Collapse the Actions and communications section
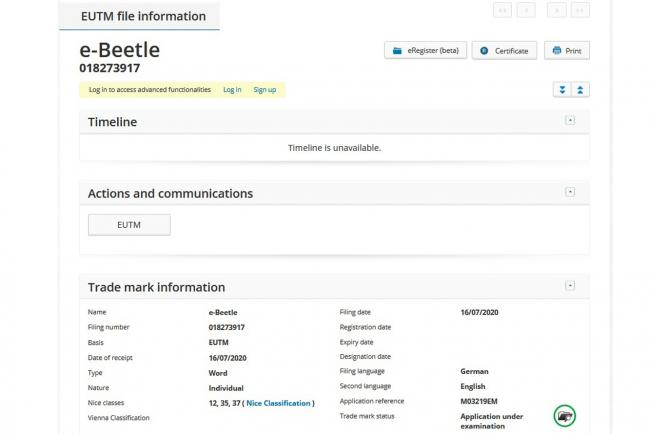Image resolution: width=650 pixels, height=434 pixels. (570, 192)
